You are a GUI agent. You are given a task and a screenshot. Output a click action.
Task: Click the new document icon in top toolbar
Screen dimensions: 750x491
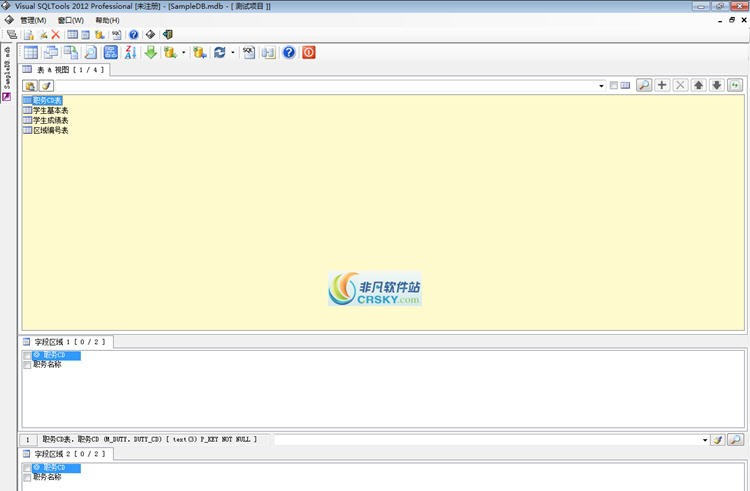coord(29,34)
